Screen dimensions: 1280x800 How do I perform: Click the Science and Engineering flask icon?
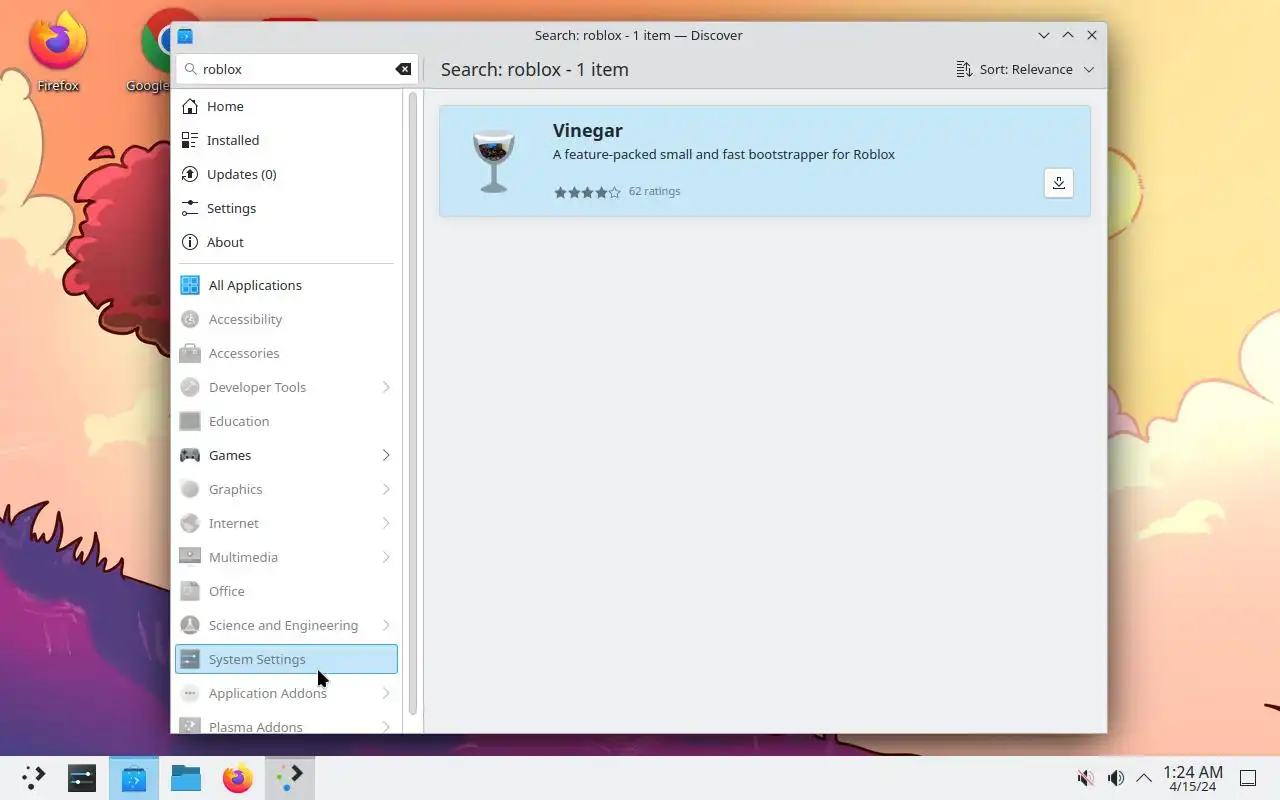(190, 625)
